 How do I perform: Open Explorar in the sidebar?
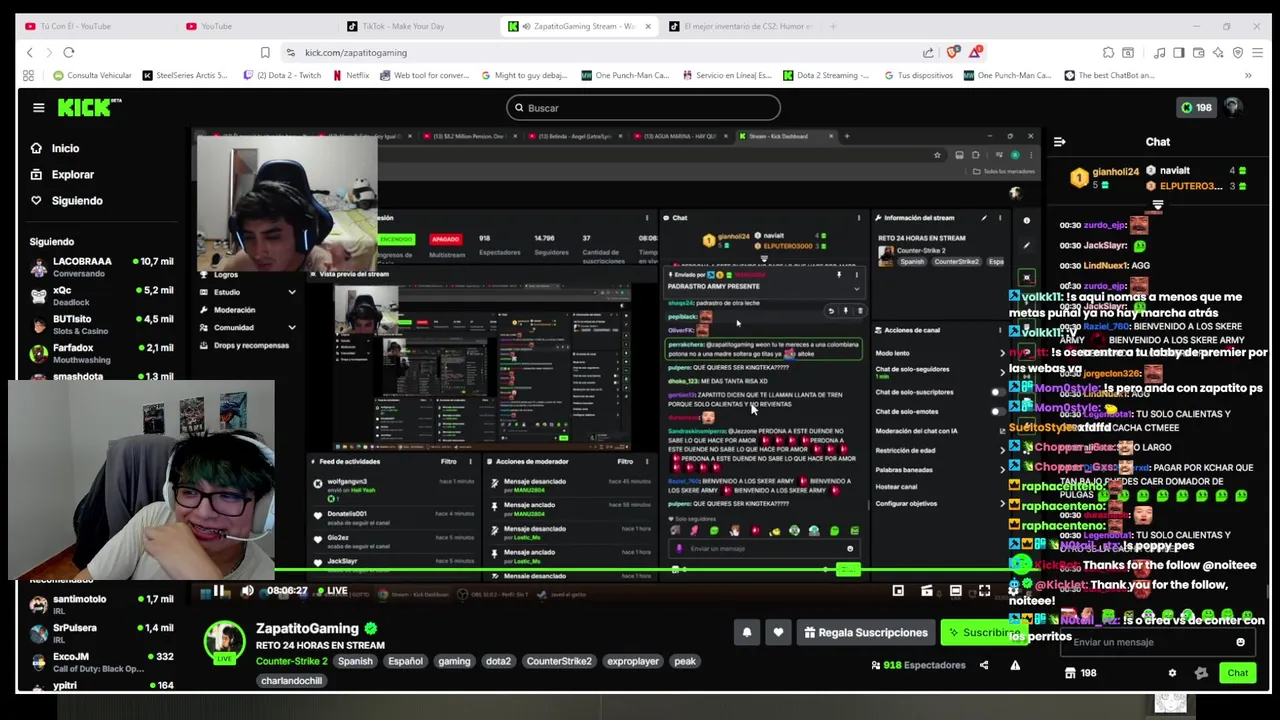73,174
